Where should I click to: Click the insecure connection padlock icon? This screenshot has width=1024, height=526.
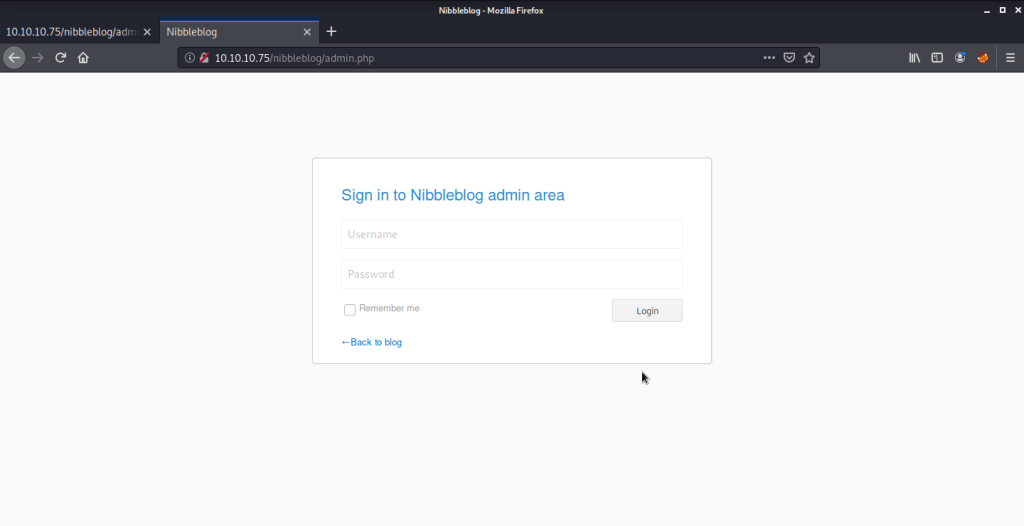(203, 58)
